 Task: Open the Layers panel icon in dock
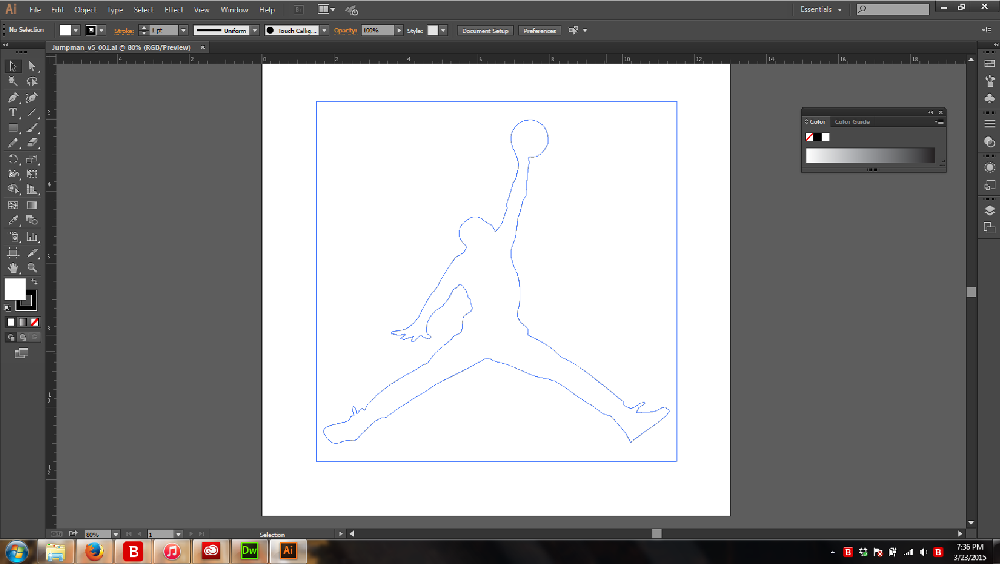[989, 211]
